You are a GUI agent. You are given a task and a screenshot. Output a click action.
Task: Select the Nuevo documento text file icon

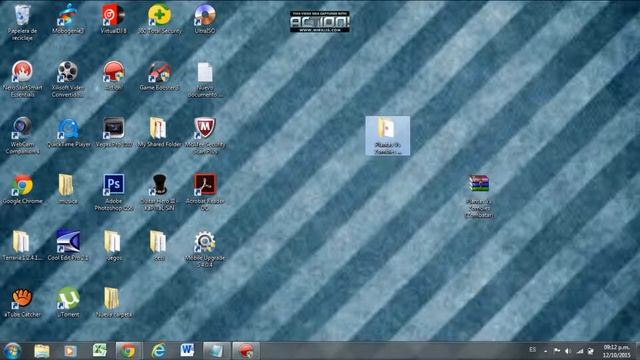pos(205,79)
